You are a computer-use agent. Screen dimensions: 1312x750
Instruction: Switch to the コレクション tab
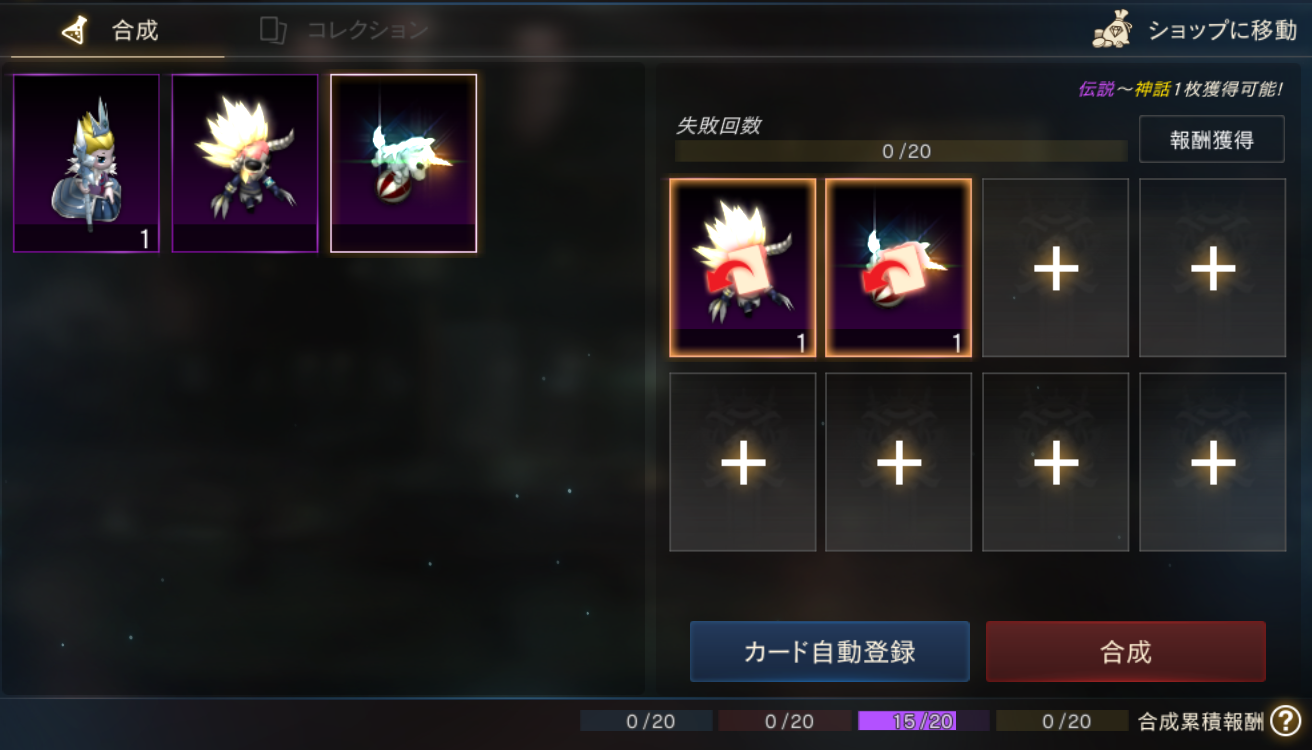tap(343, 30)
